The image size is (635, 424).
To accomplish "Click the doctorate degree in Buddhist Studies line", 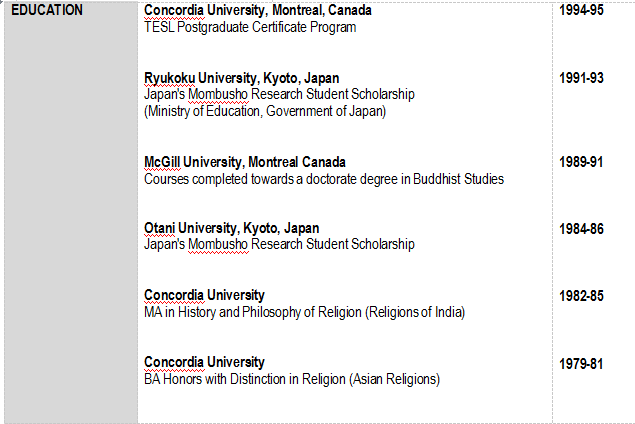I will (x=323, y=179).
